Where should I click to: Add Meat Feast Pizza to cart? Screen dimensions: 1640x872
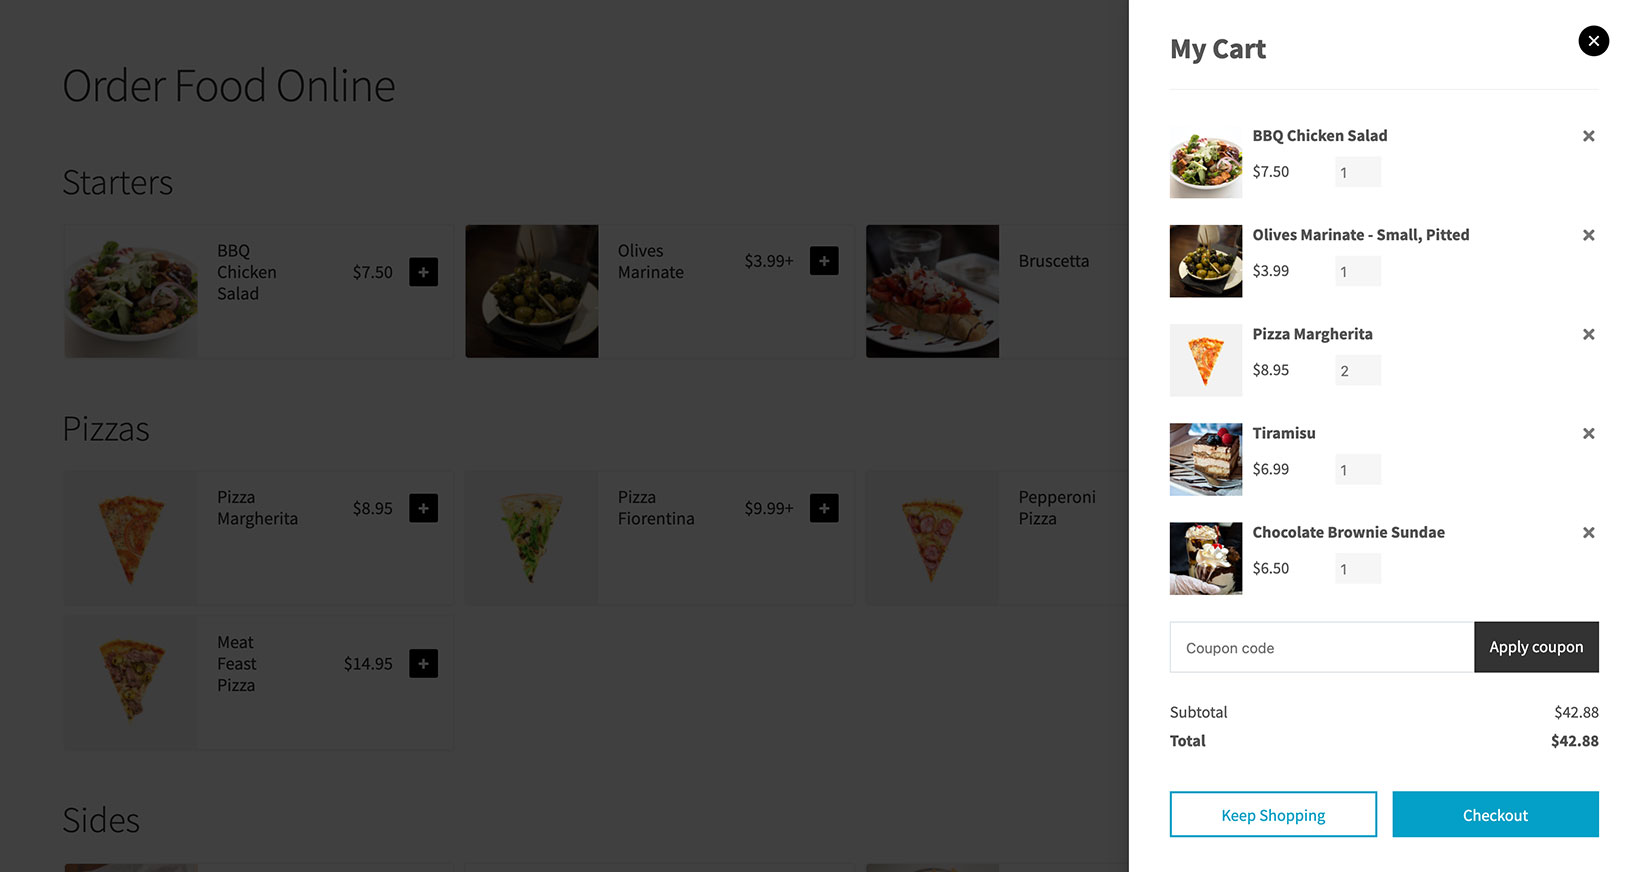pos(424,663)
